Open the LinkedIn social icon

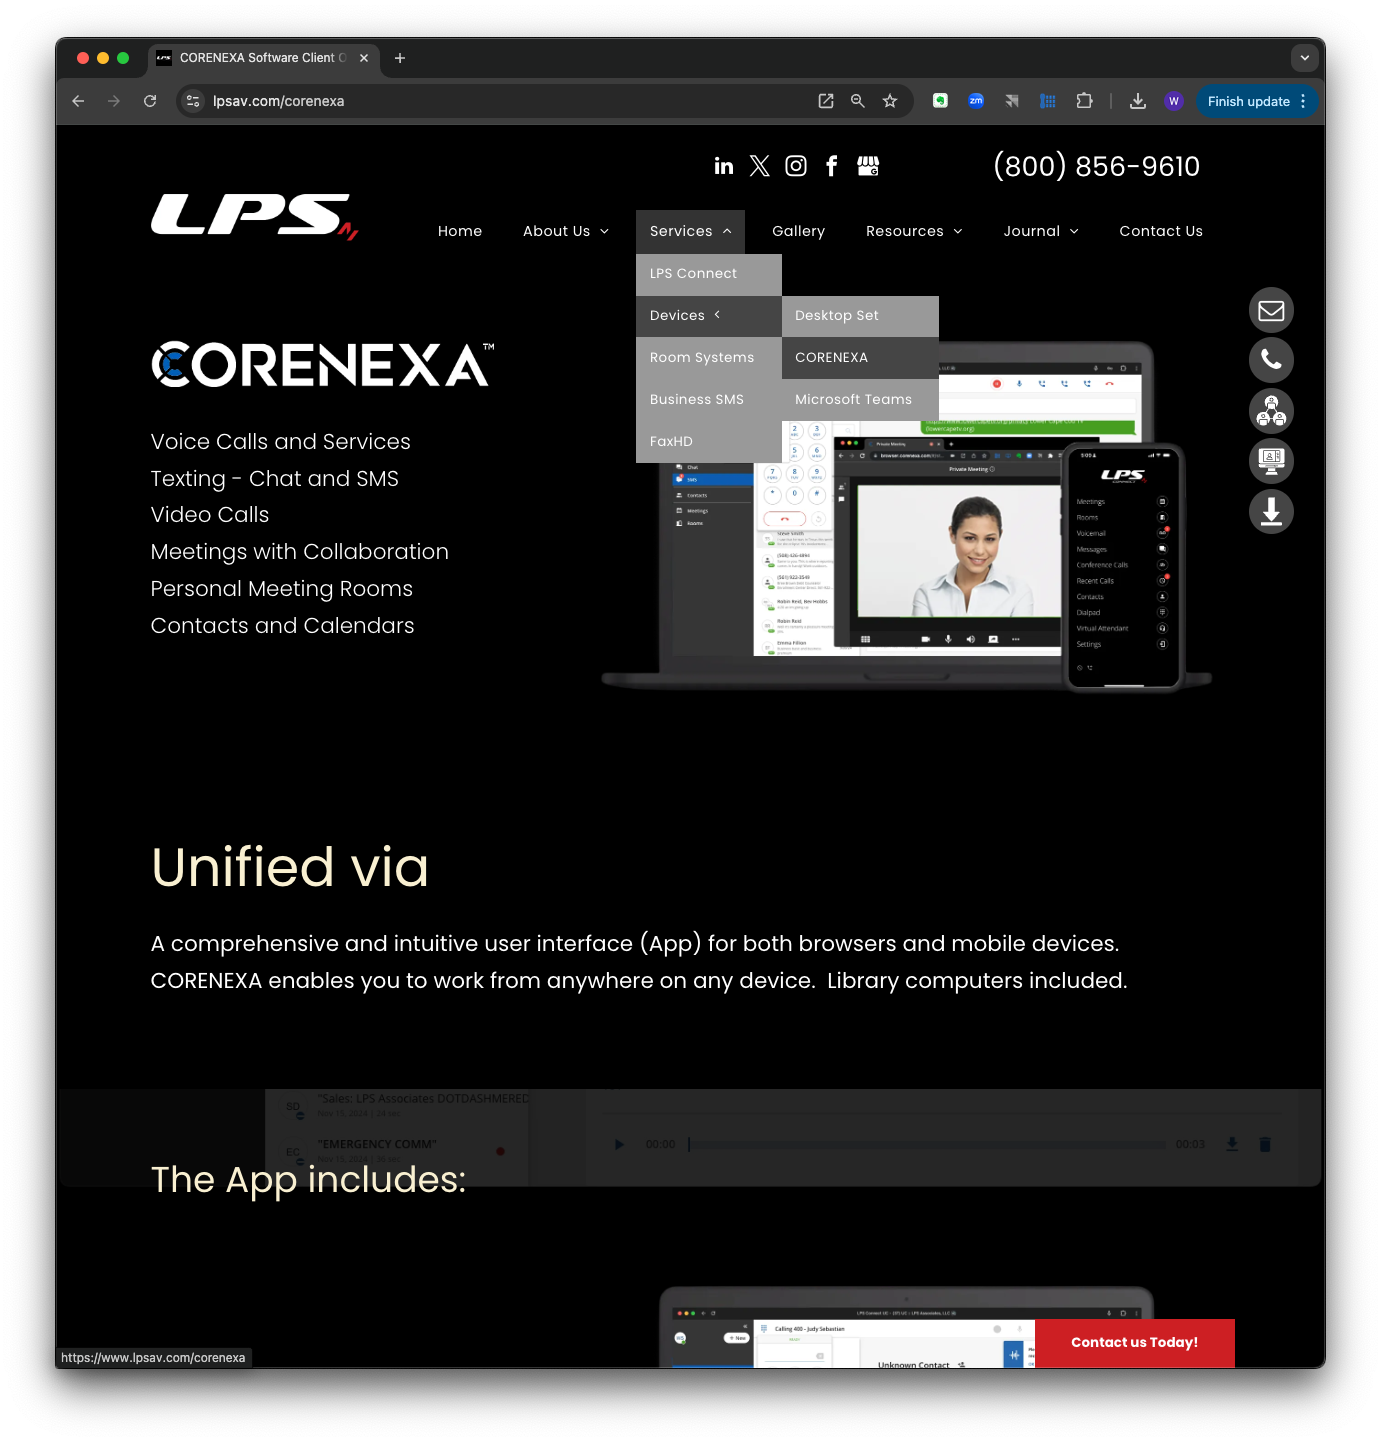point(723,166)
